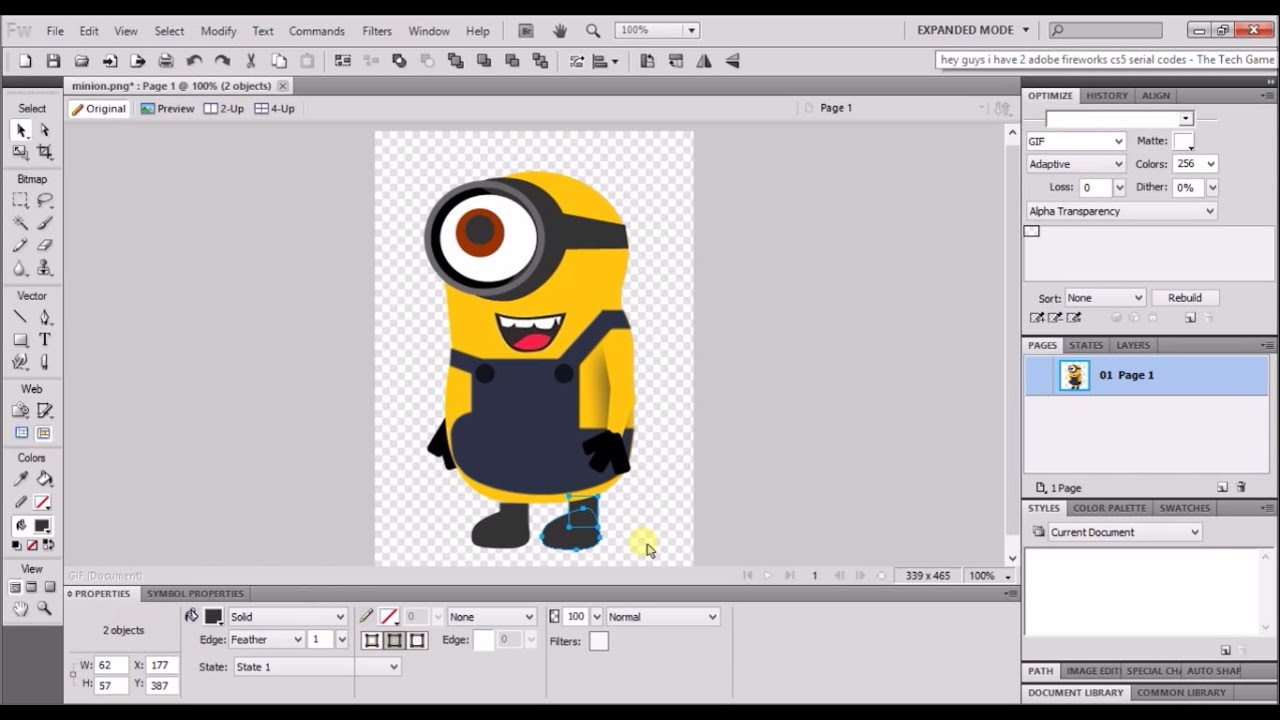This screenshot has height=720, width=1280.
Task: Open the Filters menu
Action: tap(377, 31)
